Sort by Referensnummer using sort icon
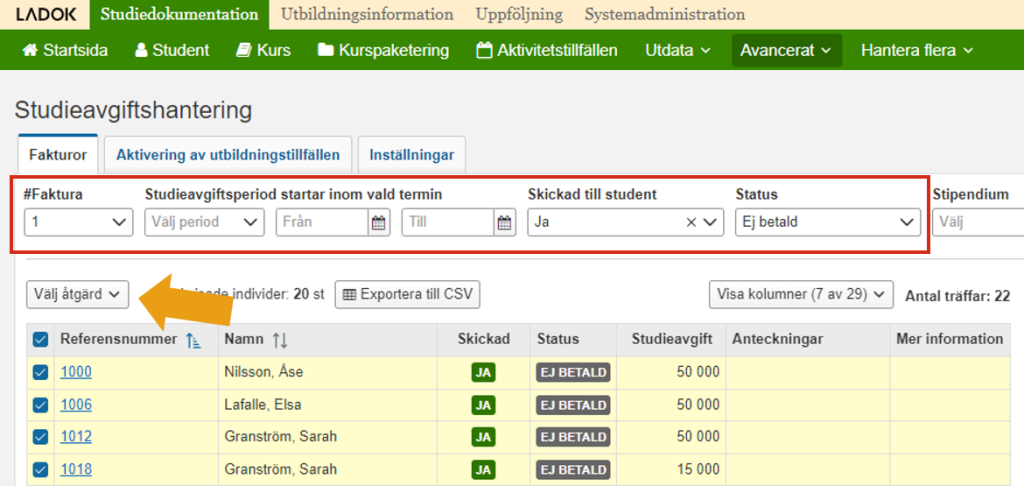The height and width of the screenshot is (486, 1024). click(193, 340)
